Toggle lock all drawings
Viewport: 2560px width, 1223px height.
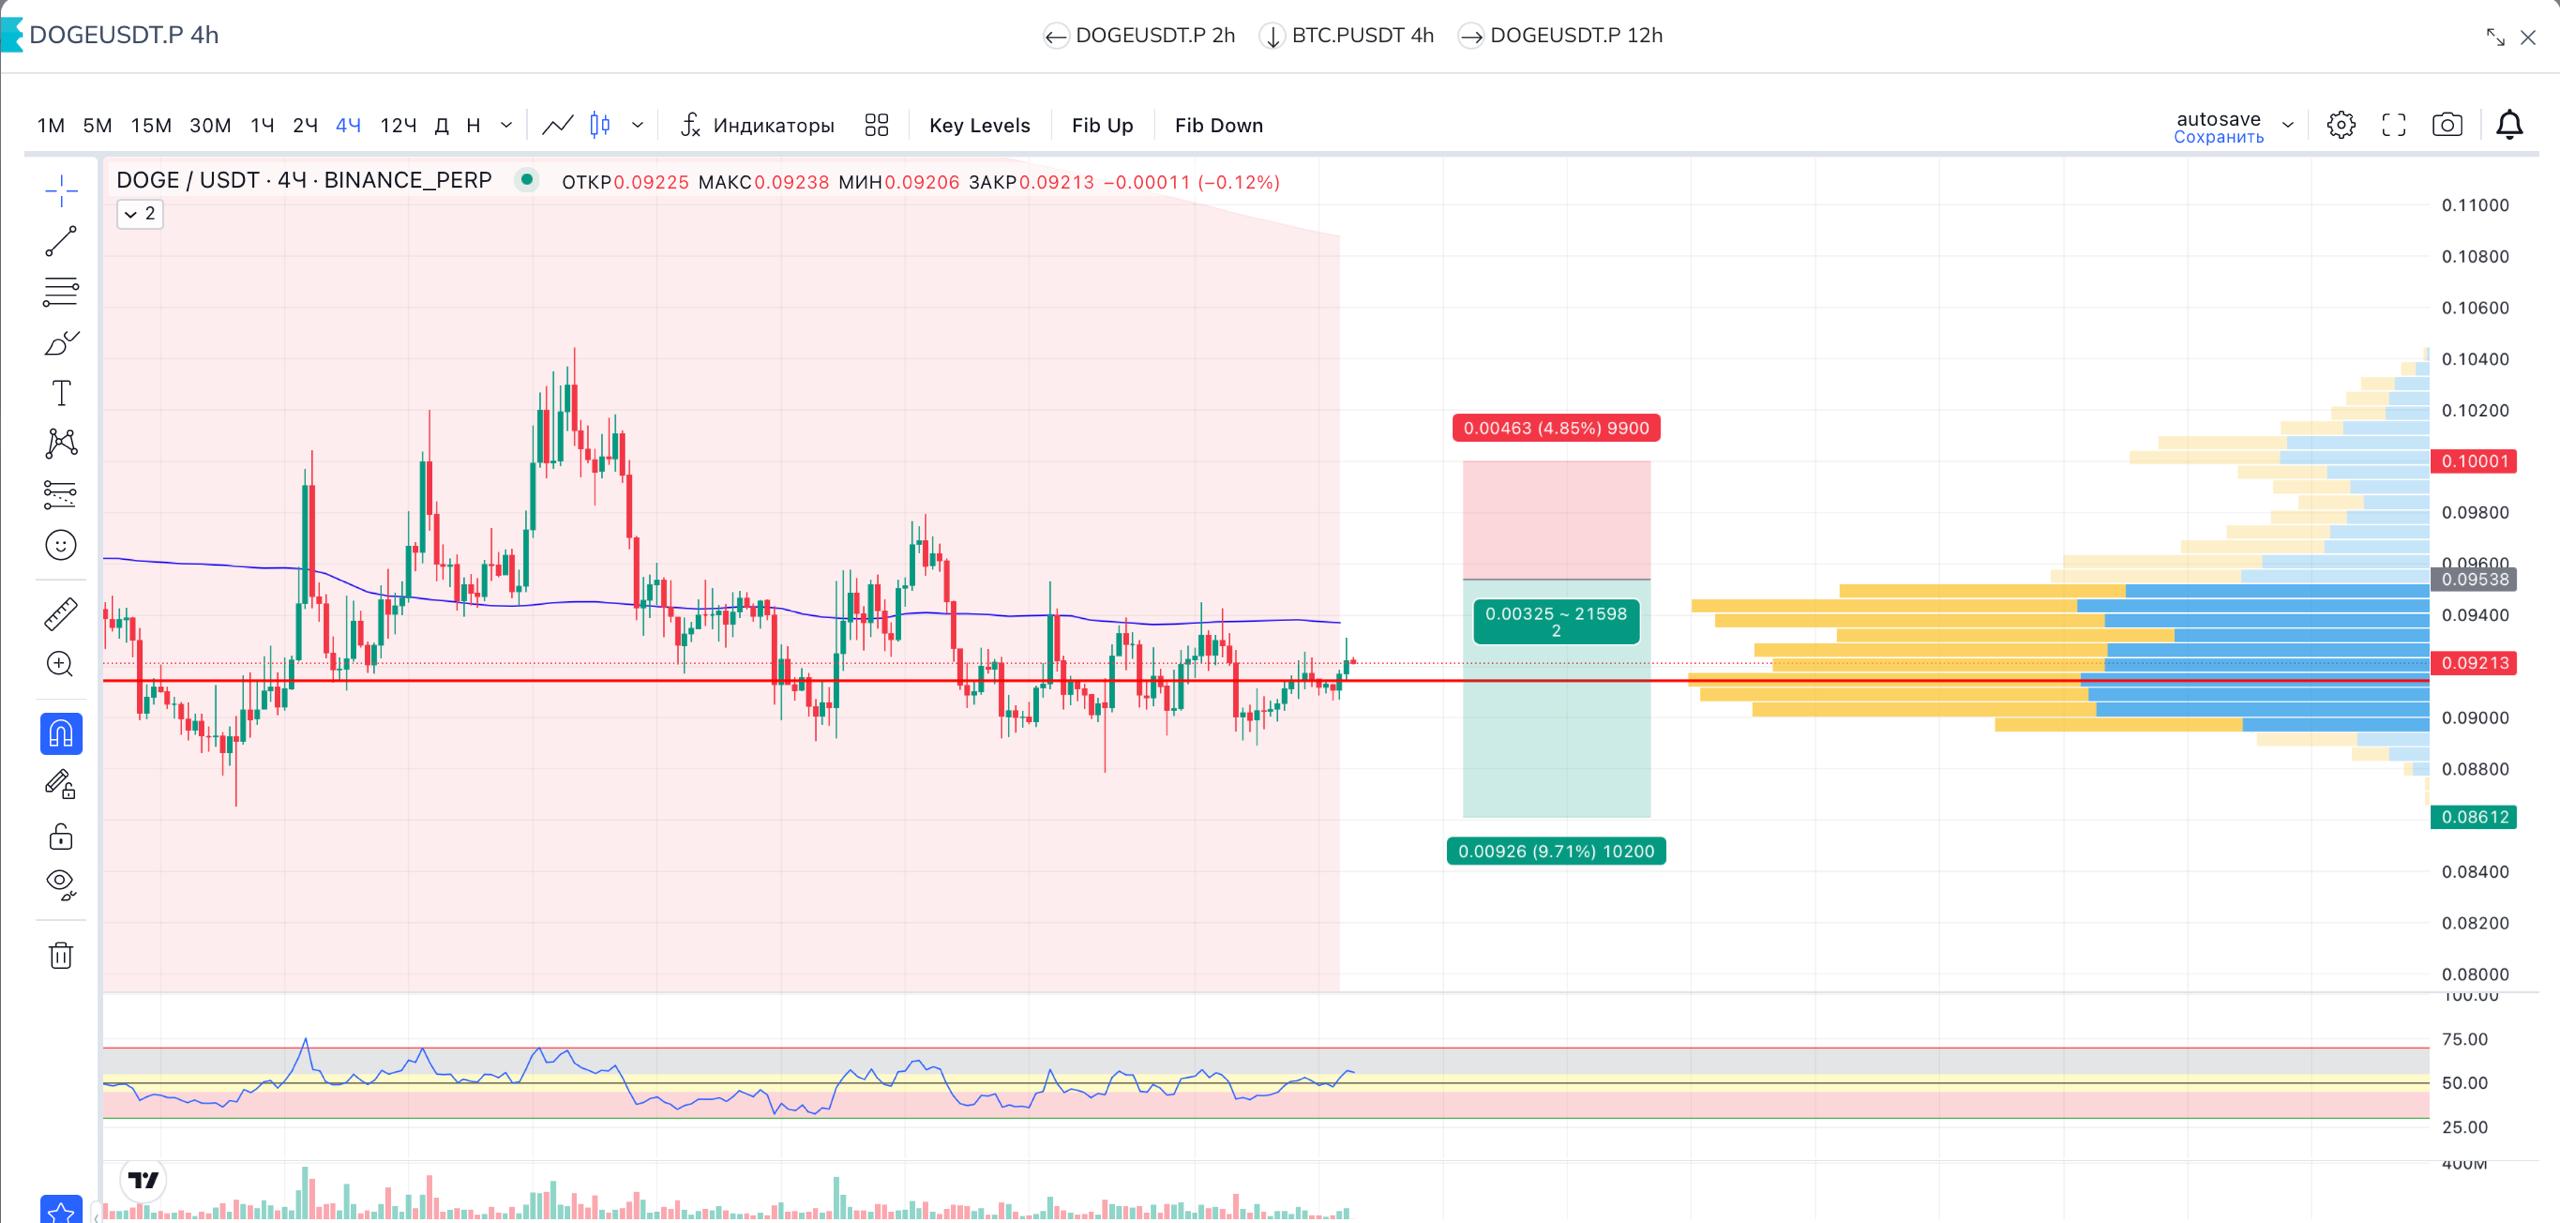point(61,835)
